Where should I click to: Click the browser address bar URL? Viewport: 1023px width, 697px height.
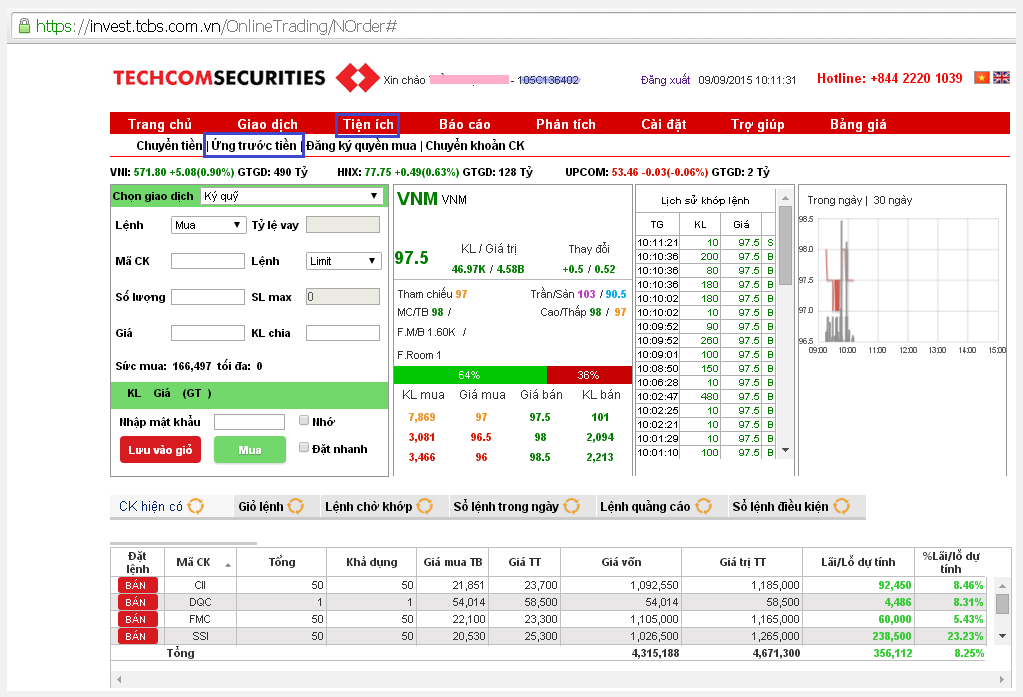[216, 26]
